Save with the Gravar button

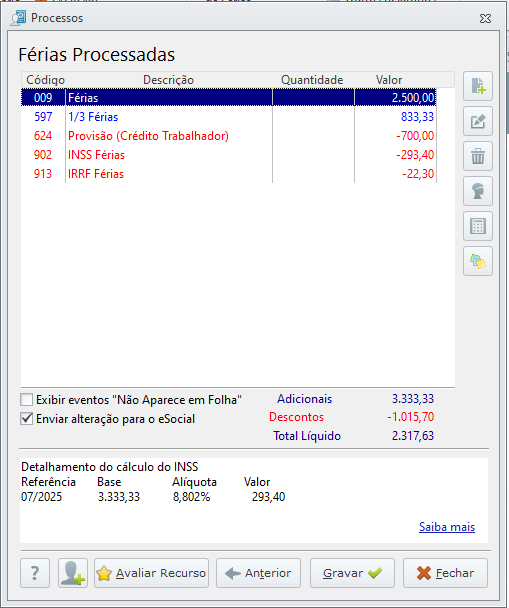352,573
